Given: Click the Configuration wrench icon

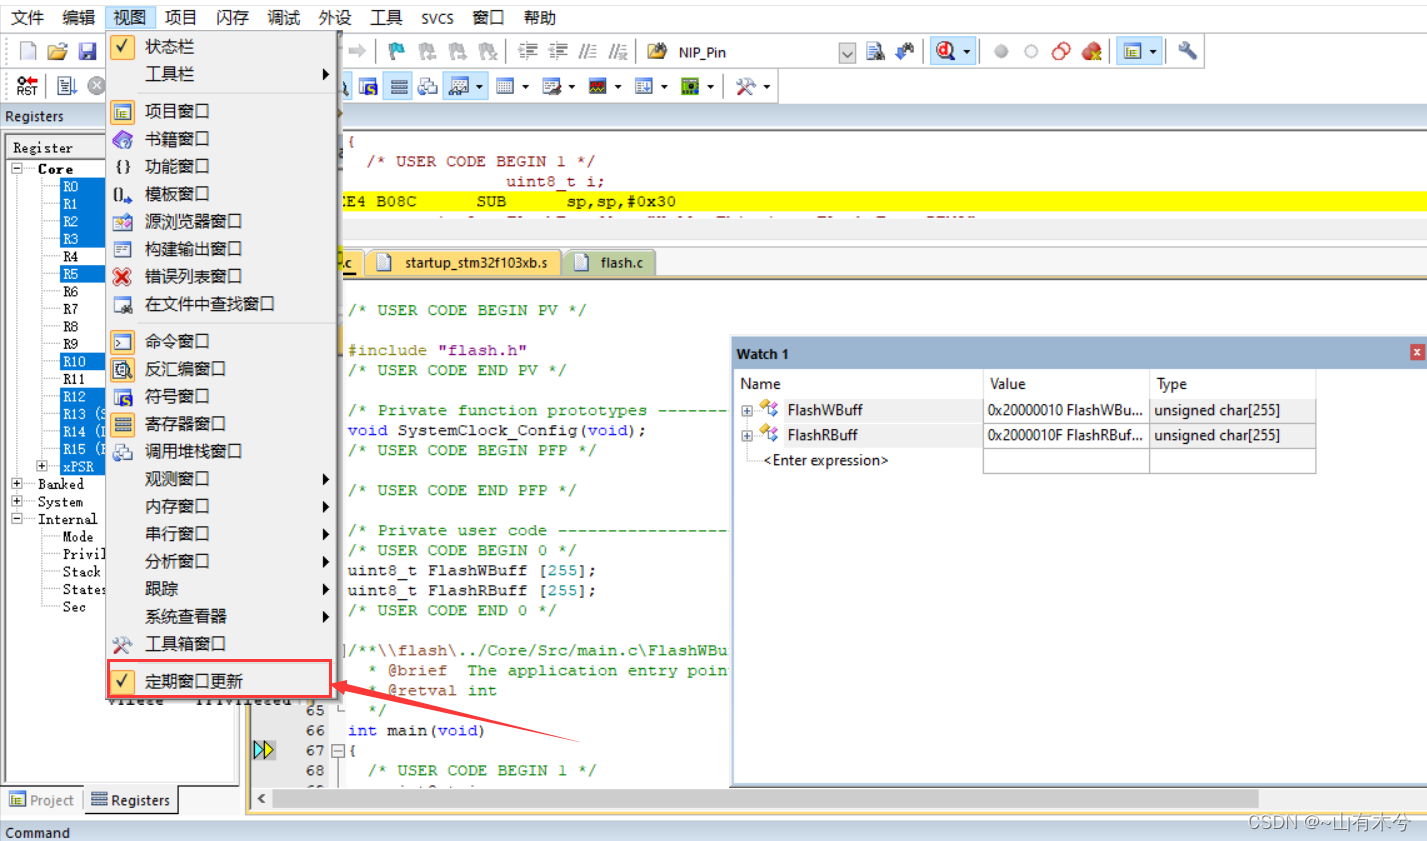Looking at the screenshot, I should coord(1187,51).
